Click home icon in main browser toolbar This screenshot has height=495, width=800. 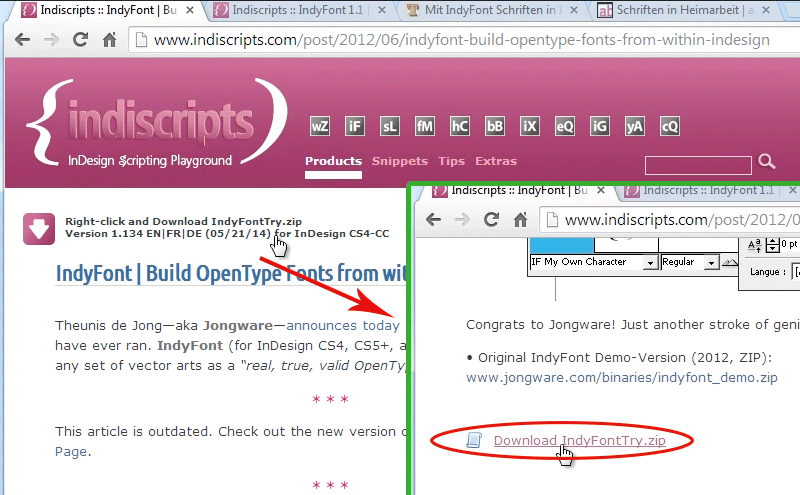coord(109,39)
